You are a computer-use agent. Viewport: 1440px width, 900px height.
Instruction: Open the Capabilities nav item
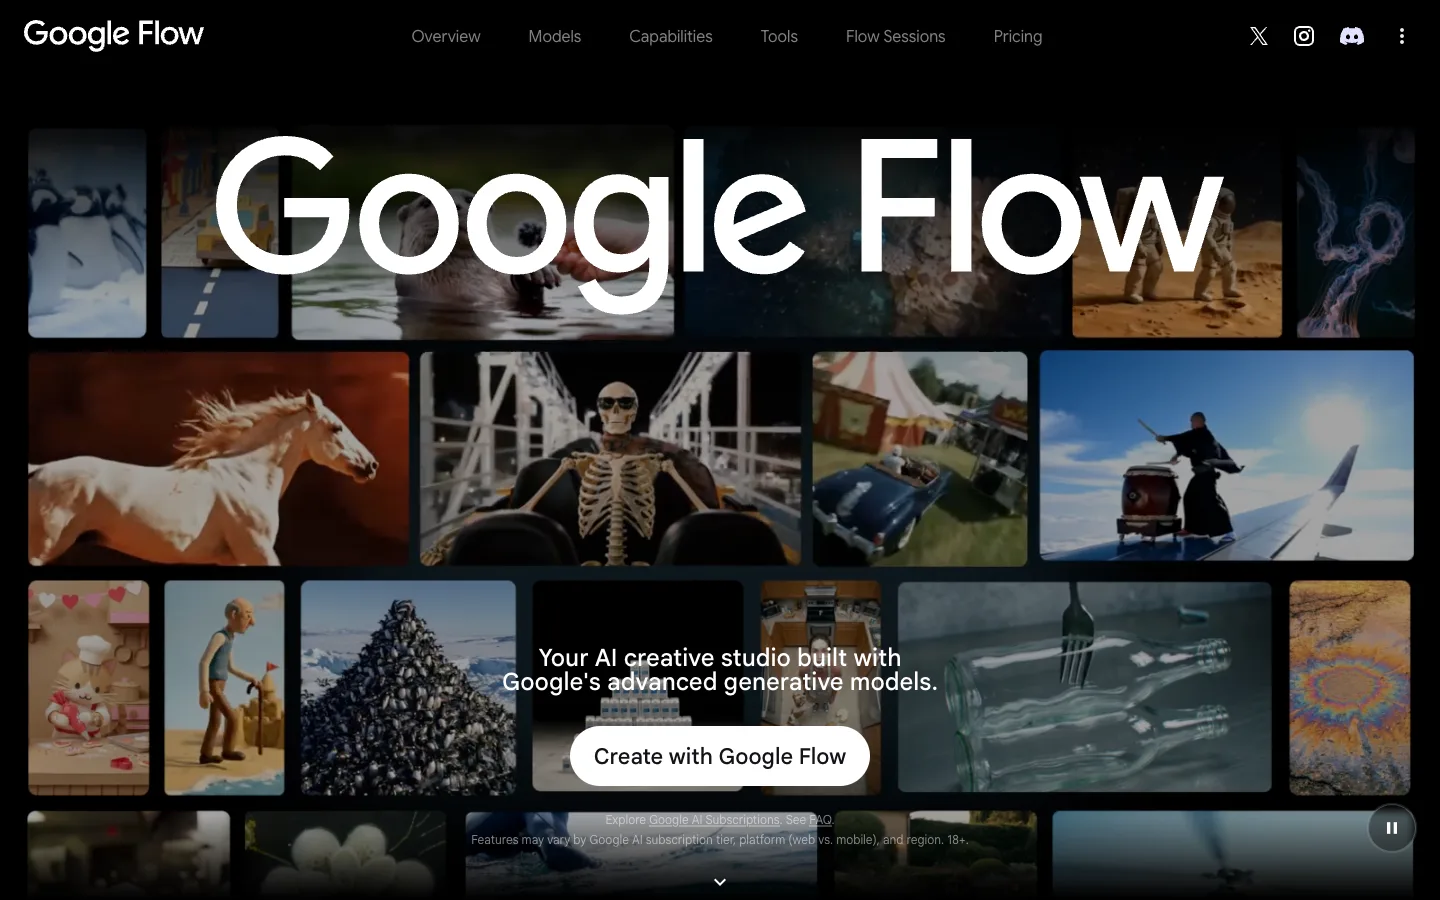(670, 36)
